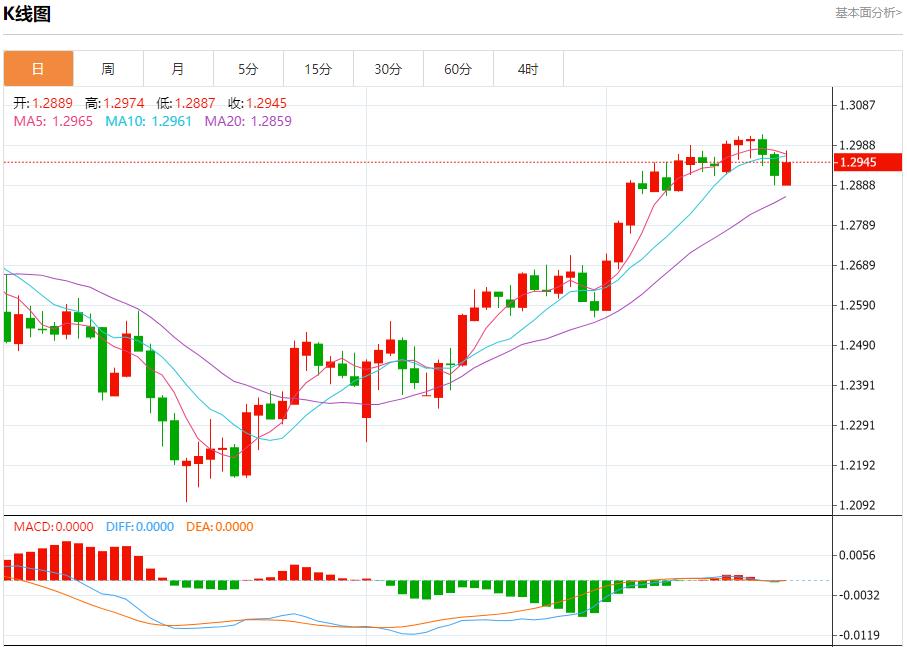This screenshot has width=907, height=647.
Task: Open the 5分 interval tab
Action: tap(248, 69)
